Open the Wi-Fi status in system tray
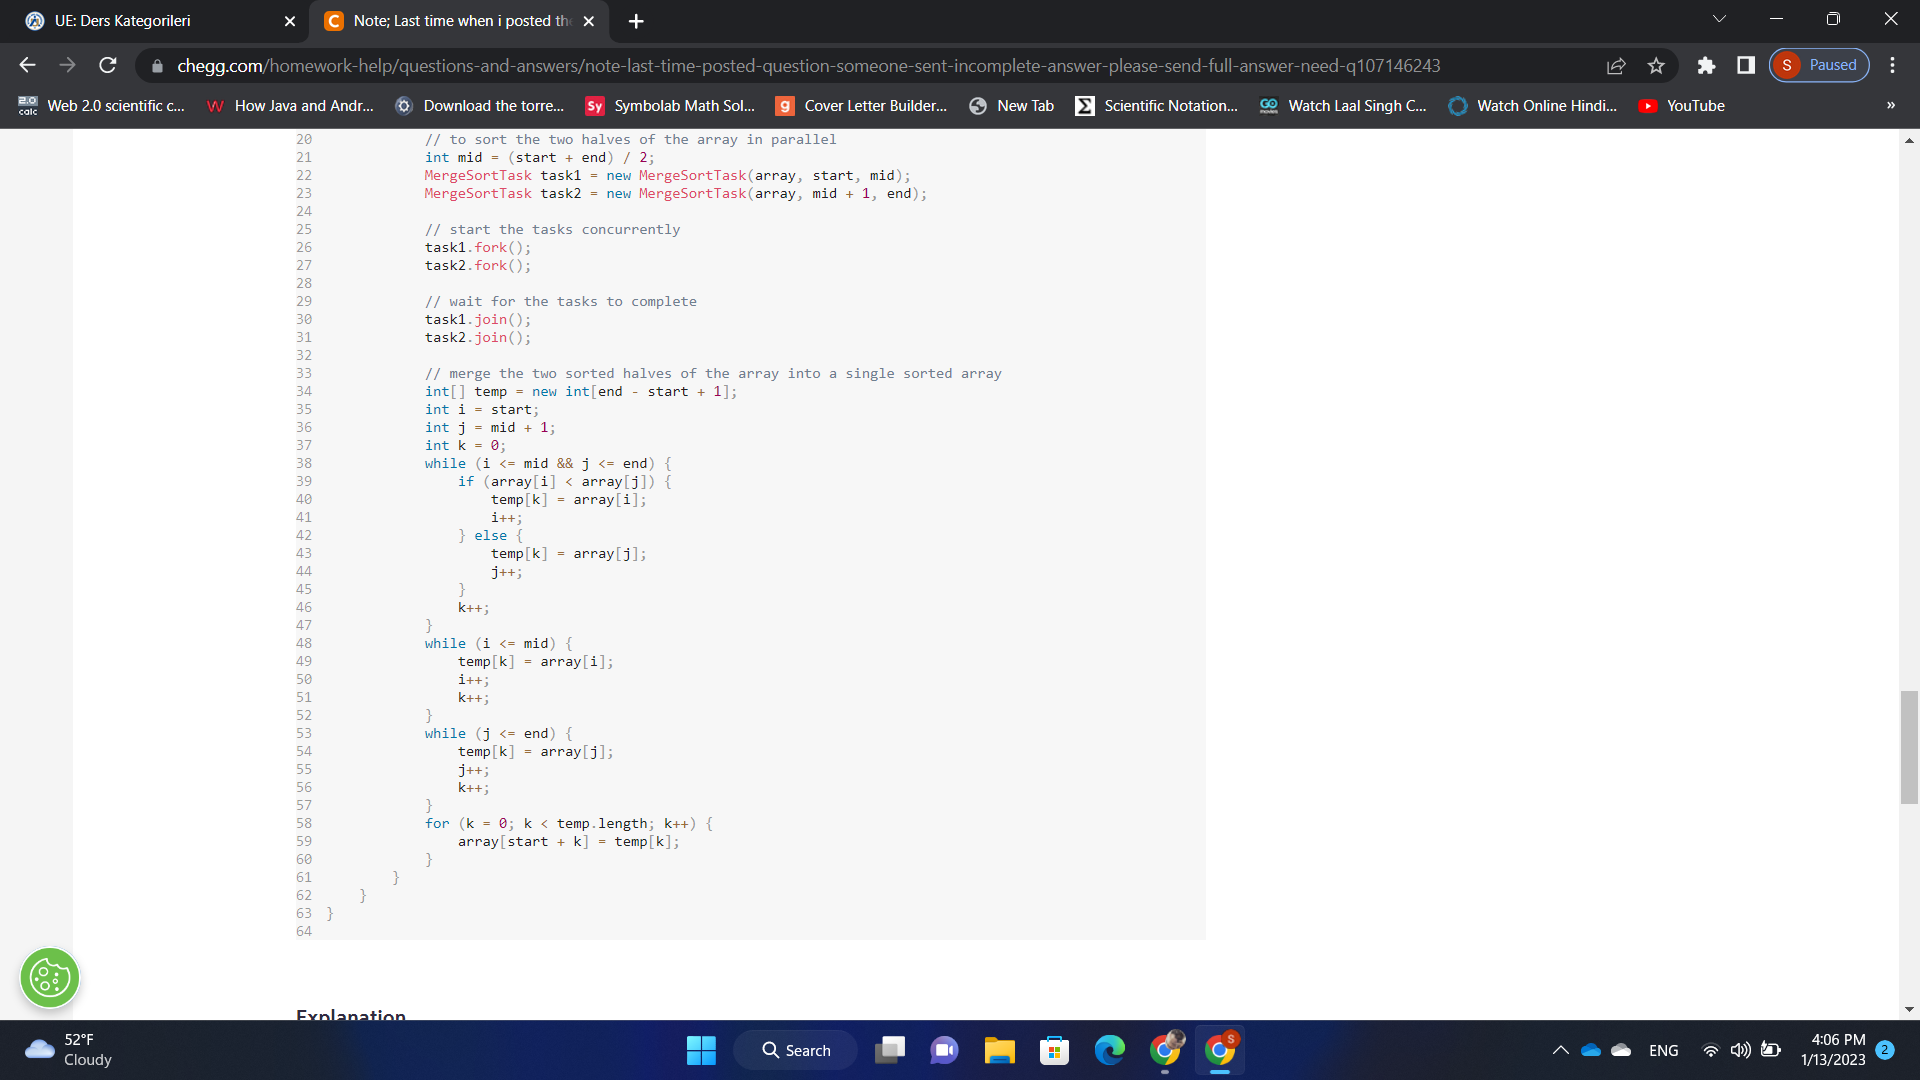The width and height of the screenshot is (1920, 1080). point(1710,1050)
